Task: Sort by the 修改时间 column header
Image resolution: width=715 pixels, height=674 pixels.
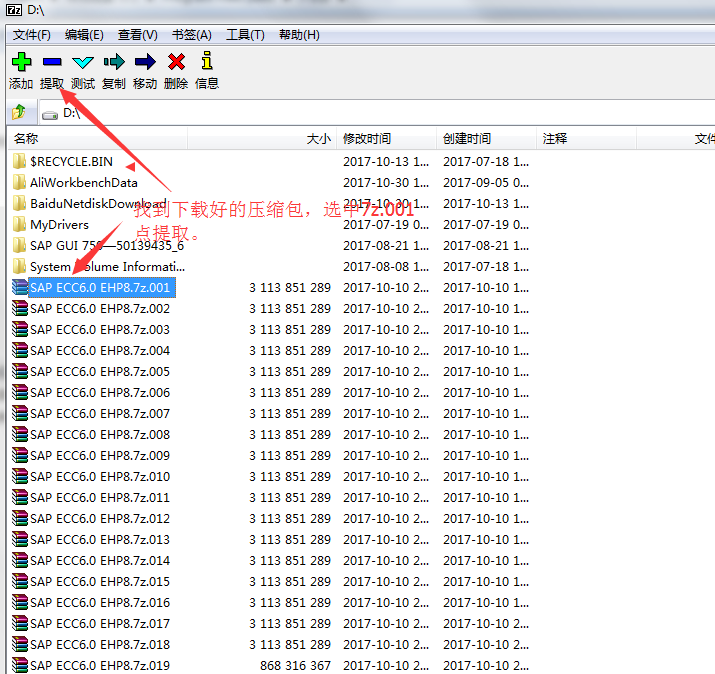Action: [386, 138]
